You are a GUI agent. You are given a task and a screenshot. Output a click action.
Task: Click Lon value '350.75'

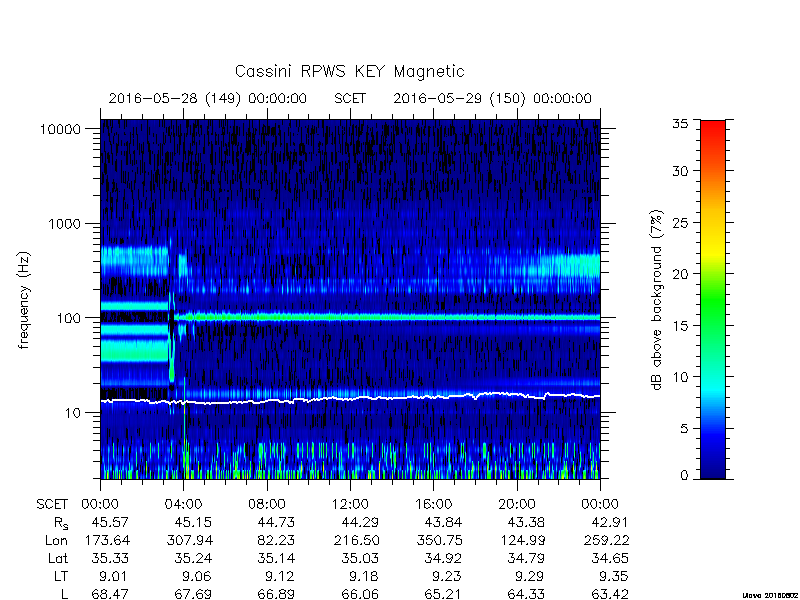click(x=439, y=540)
